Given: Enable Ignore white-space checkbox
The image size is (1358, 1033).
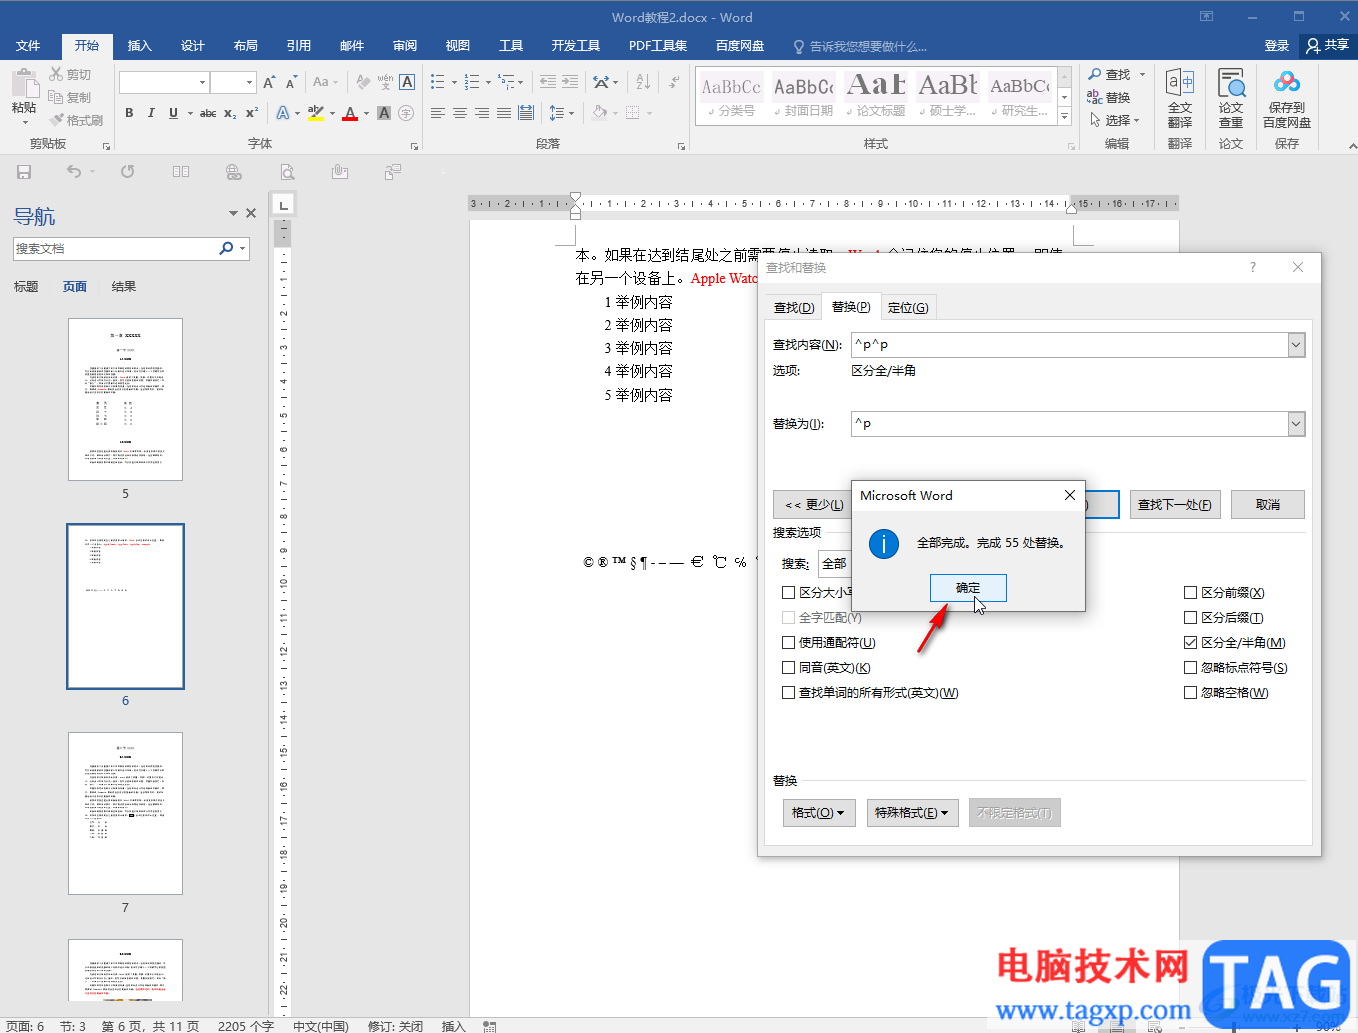Looking at the screenshot, I should tap(1190, 692).
